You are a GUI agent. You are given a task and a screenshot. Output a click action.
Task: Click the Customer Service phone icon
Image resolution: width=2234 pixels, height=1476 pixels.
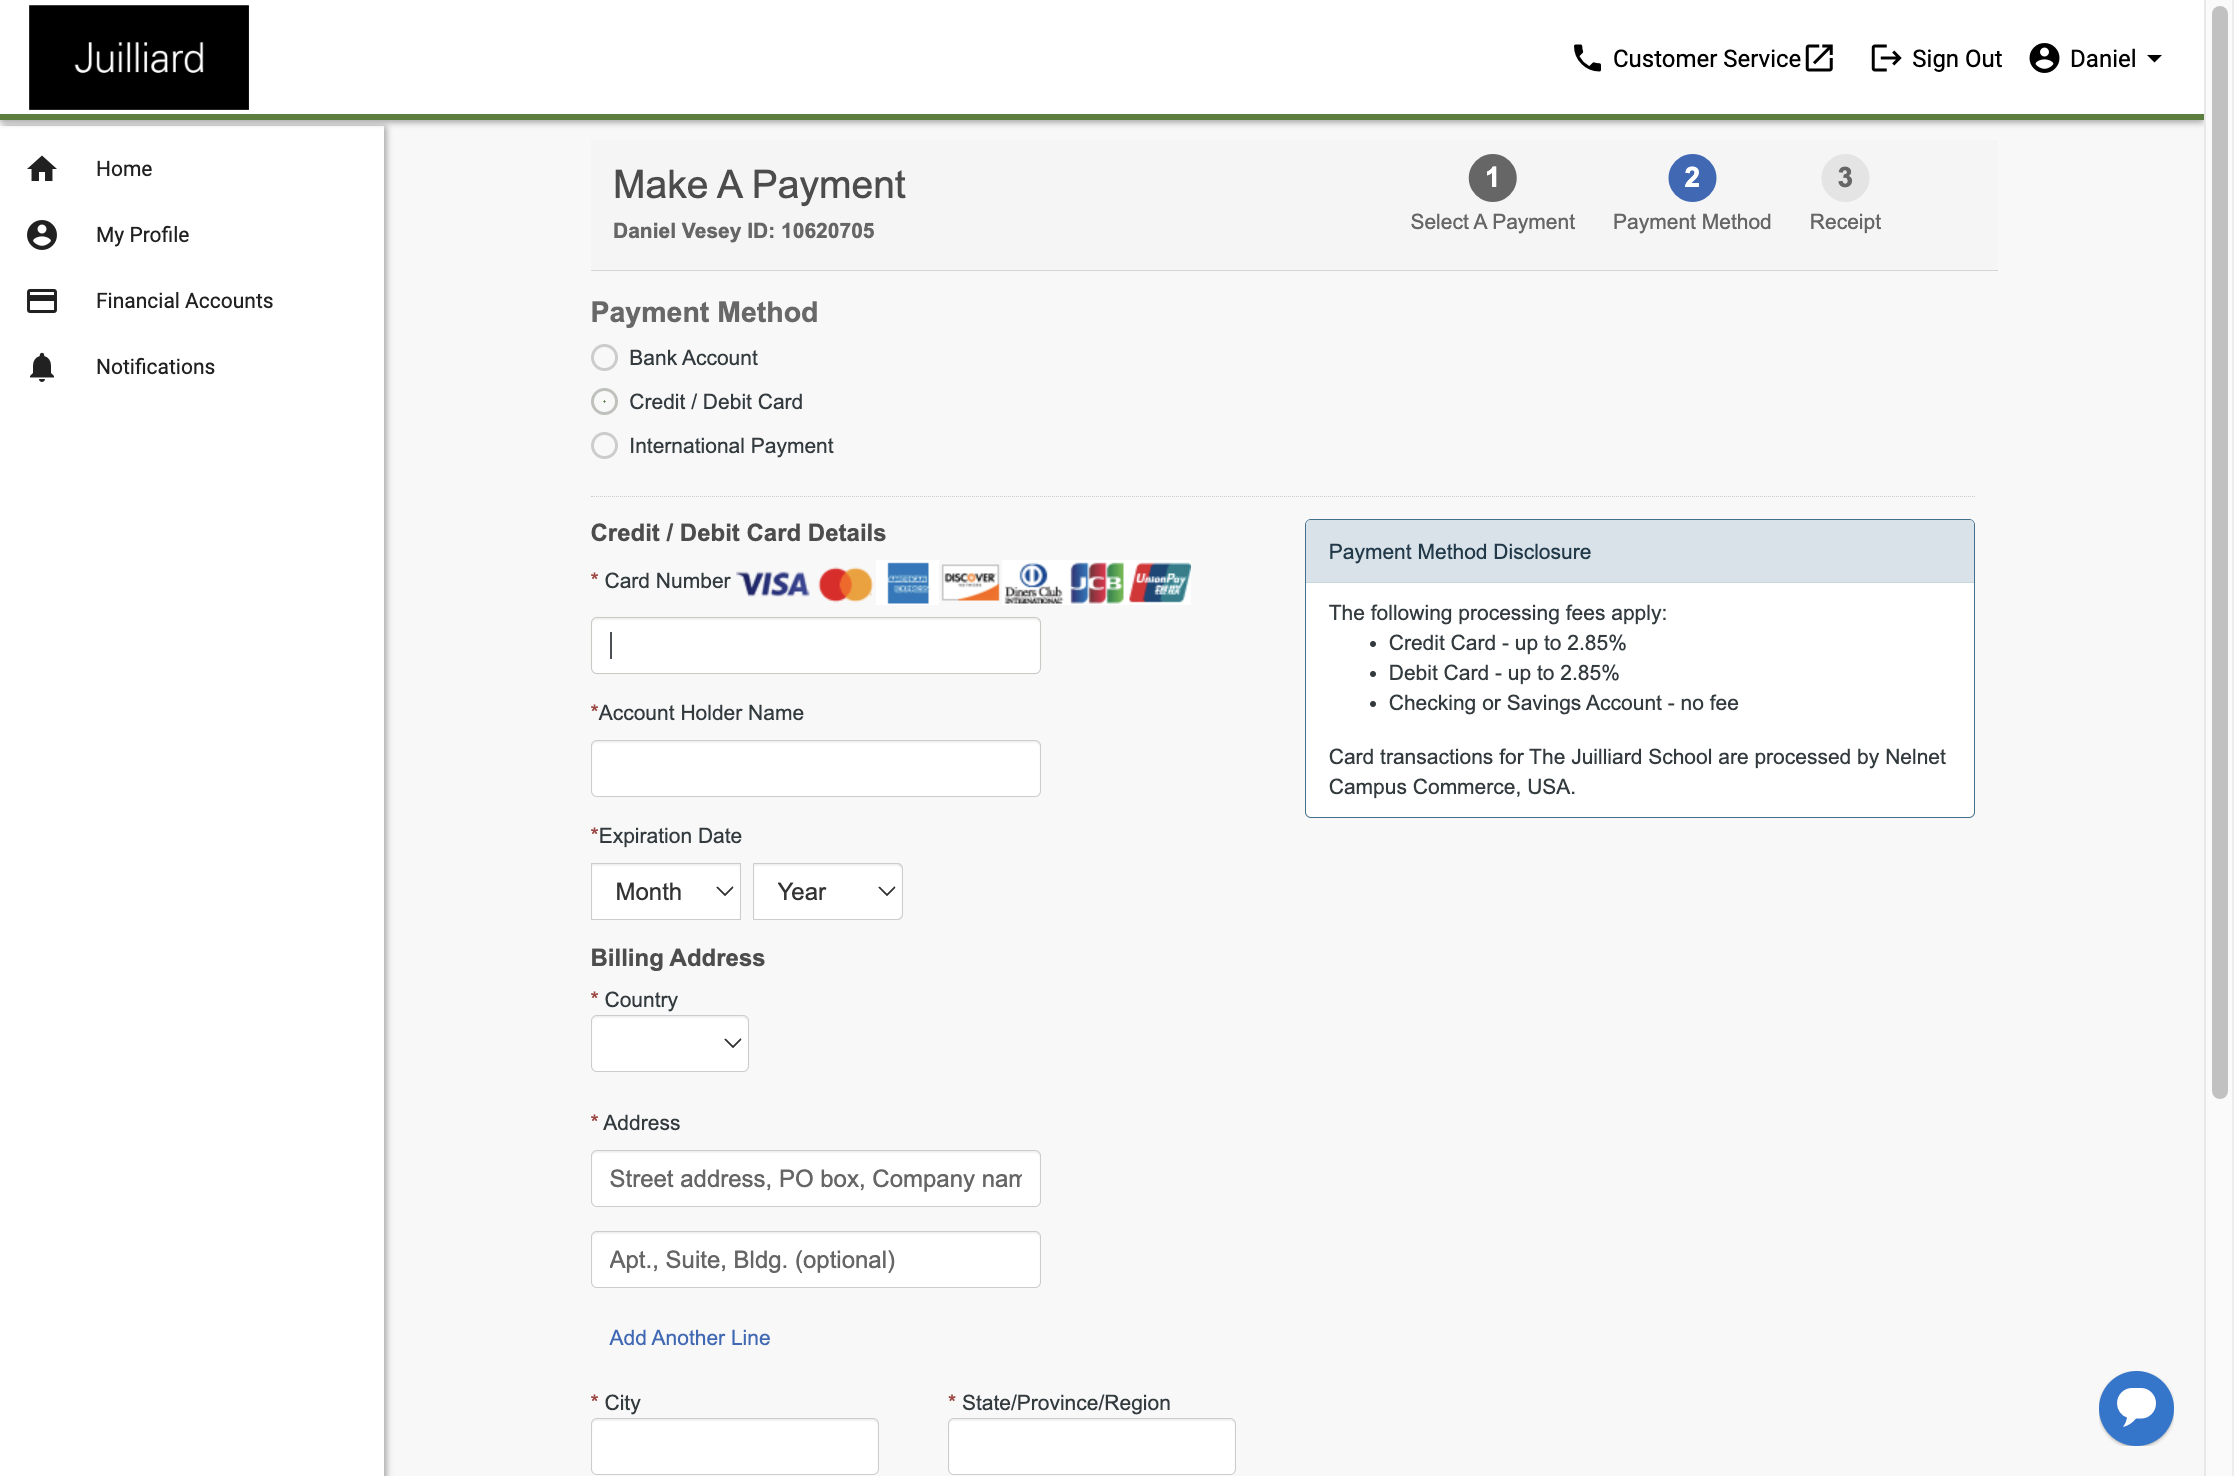point(1587,59)
